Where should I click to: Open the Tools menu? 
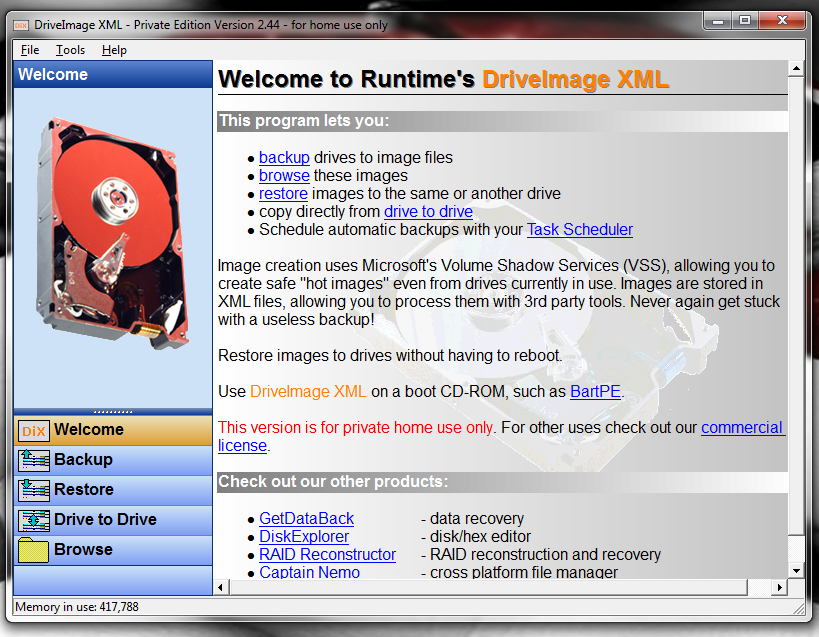(71, 50)
